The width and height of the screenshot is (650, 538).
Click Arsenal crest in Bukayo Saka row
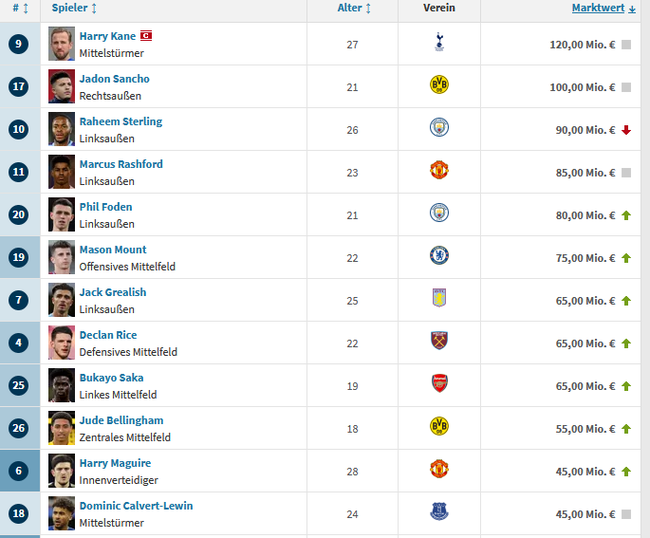coord(439,383)
